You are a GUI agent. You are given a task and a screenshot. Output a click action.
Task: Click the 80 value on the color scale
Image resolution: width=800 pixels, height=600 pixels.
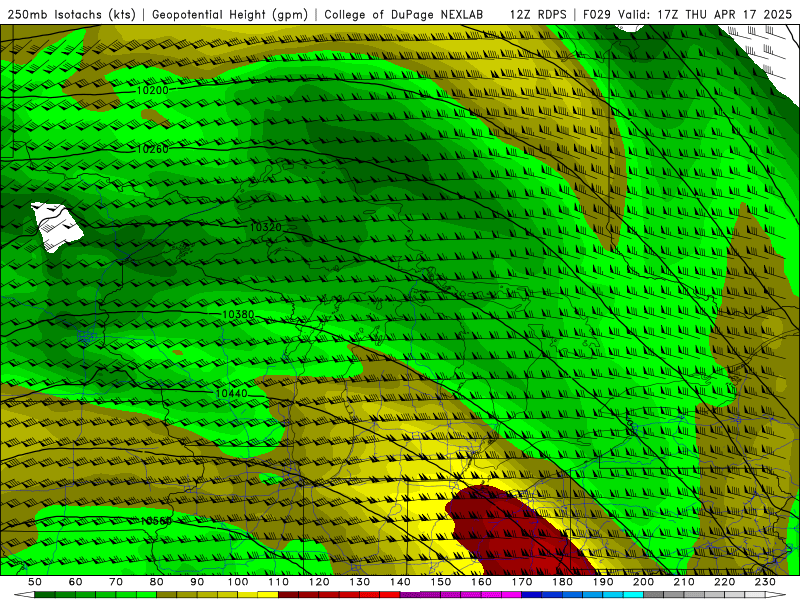click(157, 582)
